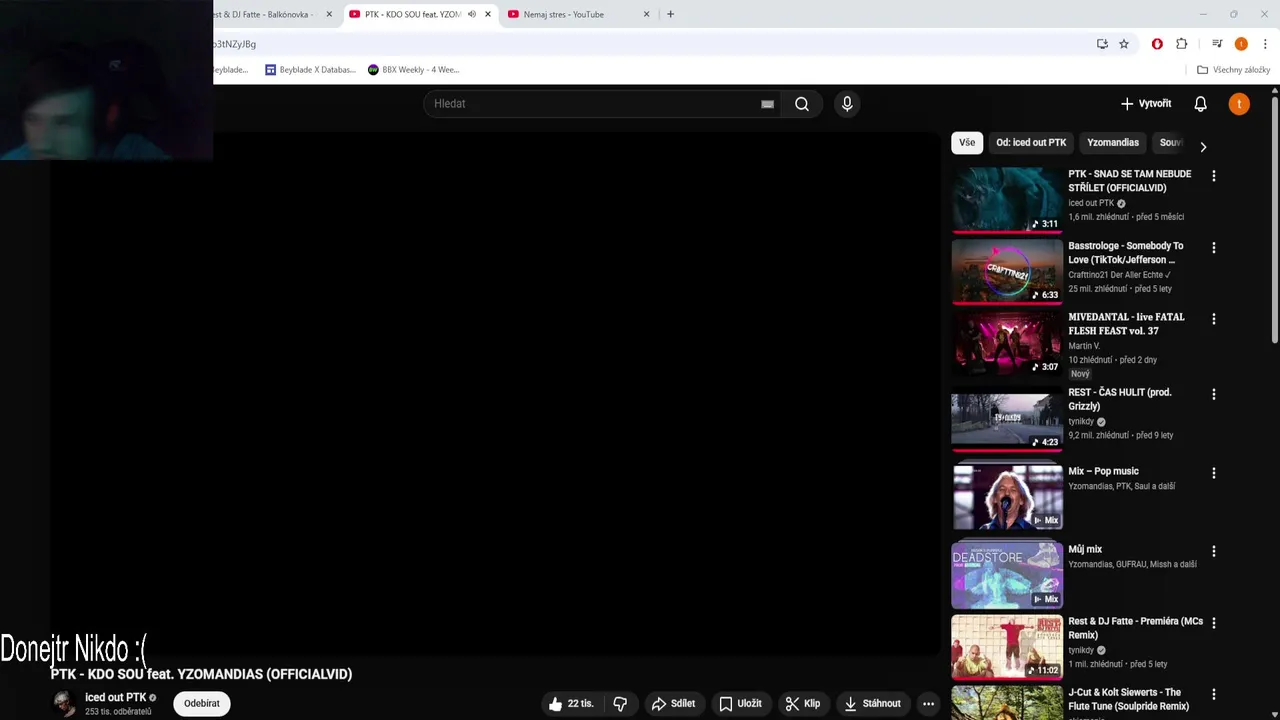Screen dimensions: 1280x720
Task: Subscribe using Odebírat button
Action: pyautogui.click(x=202, y=704)
